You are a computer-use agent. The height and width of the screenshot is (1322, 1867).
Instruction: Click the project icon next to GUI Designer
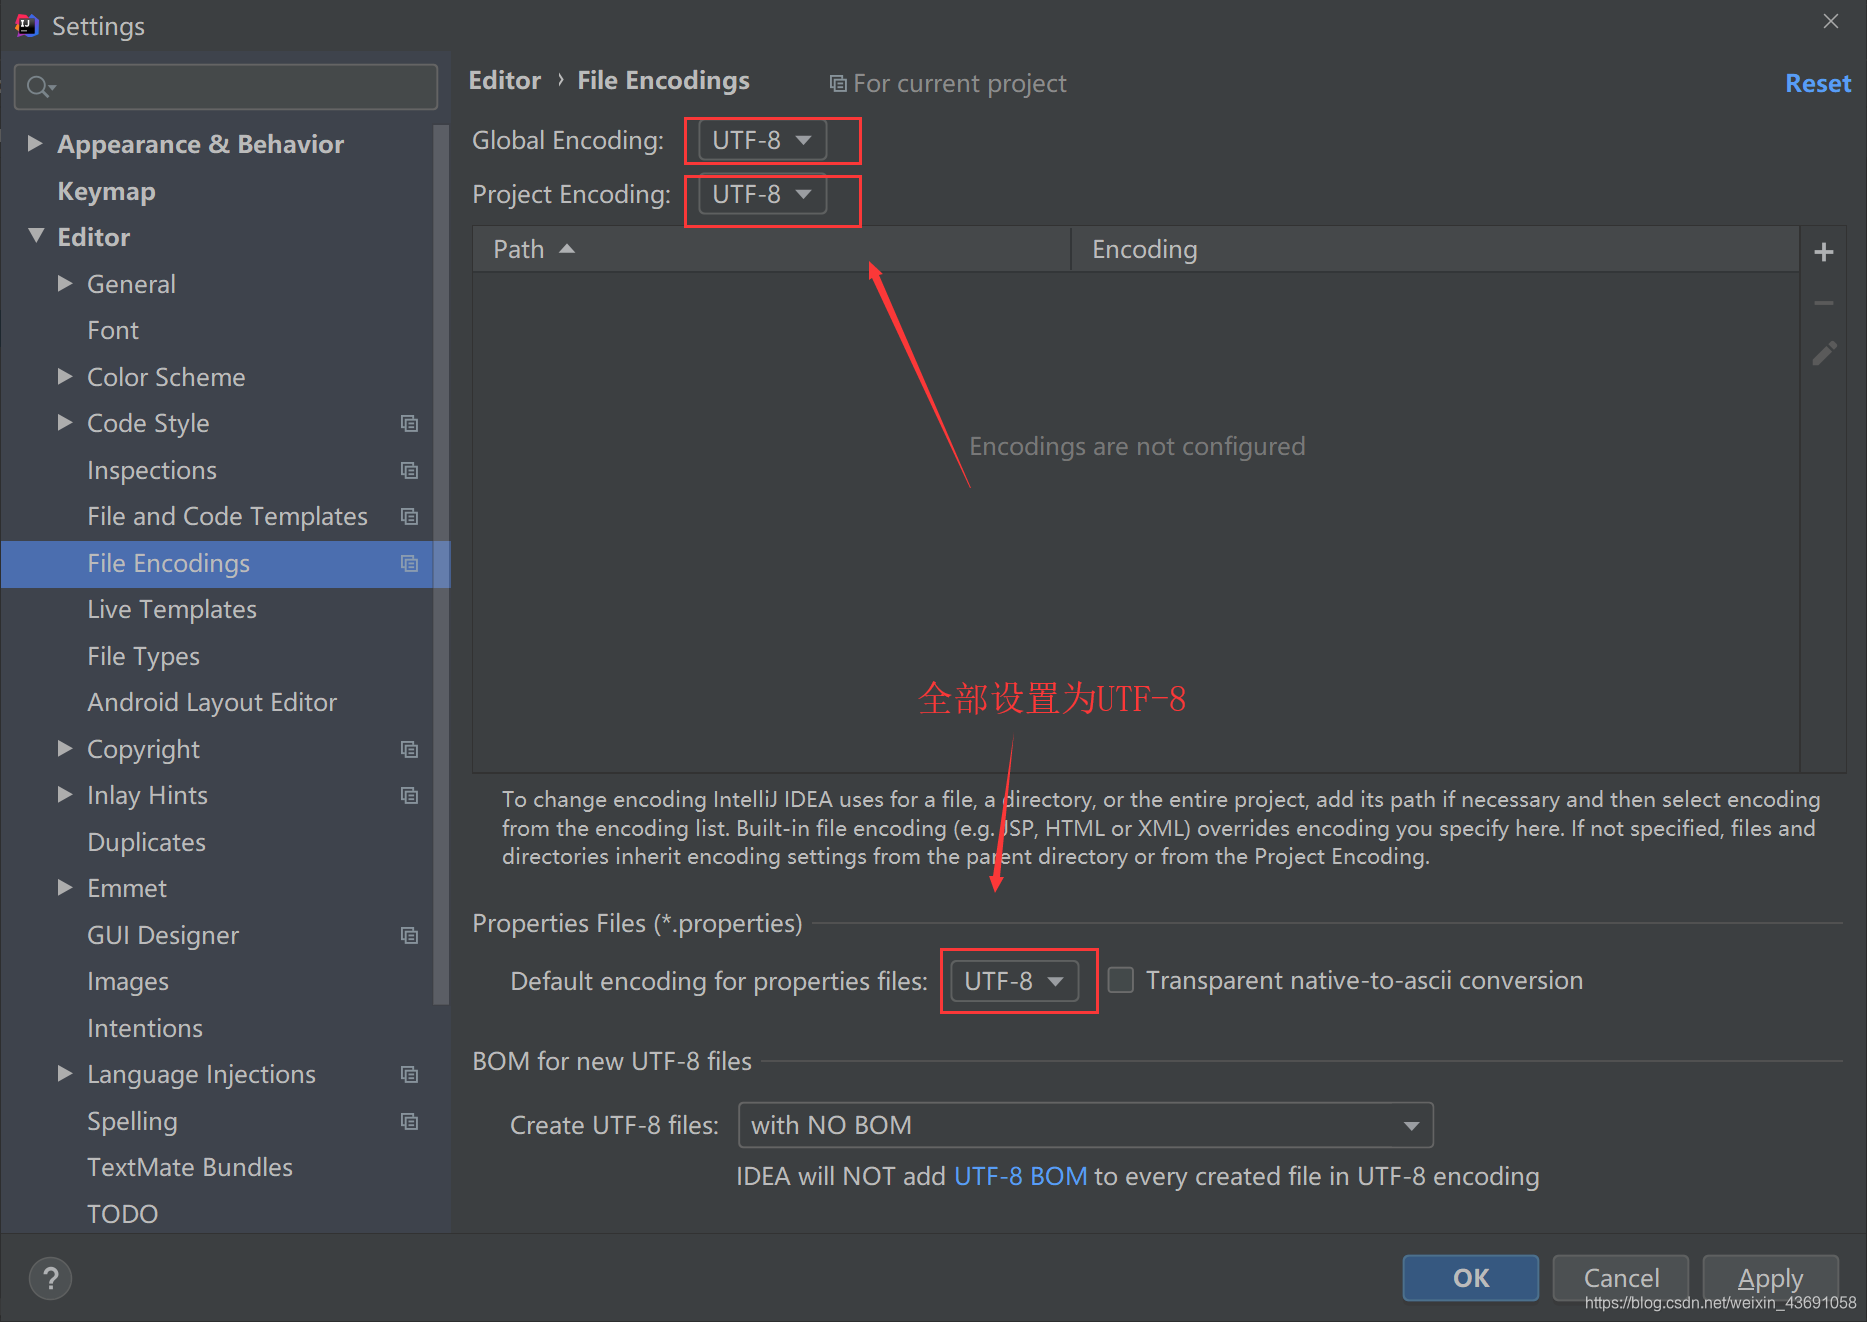point(409,935)
